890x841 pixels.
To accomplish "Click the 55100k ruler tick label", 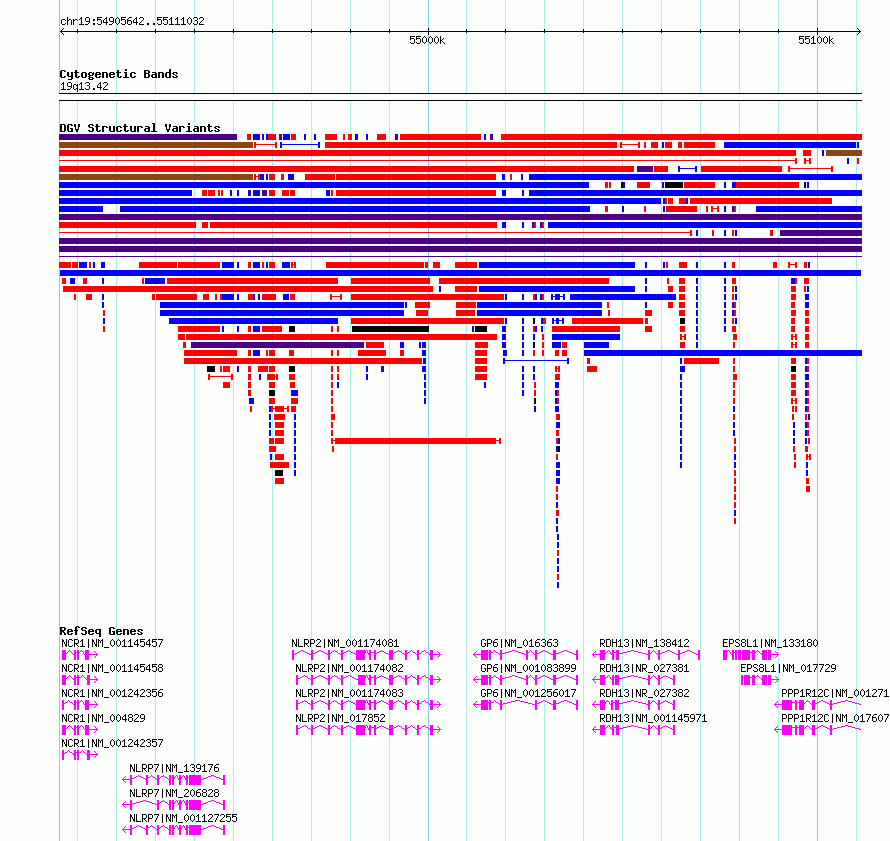I will 816,40.
